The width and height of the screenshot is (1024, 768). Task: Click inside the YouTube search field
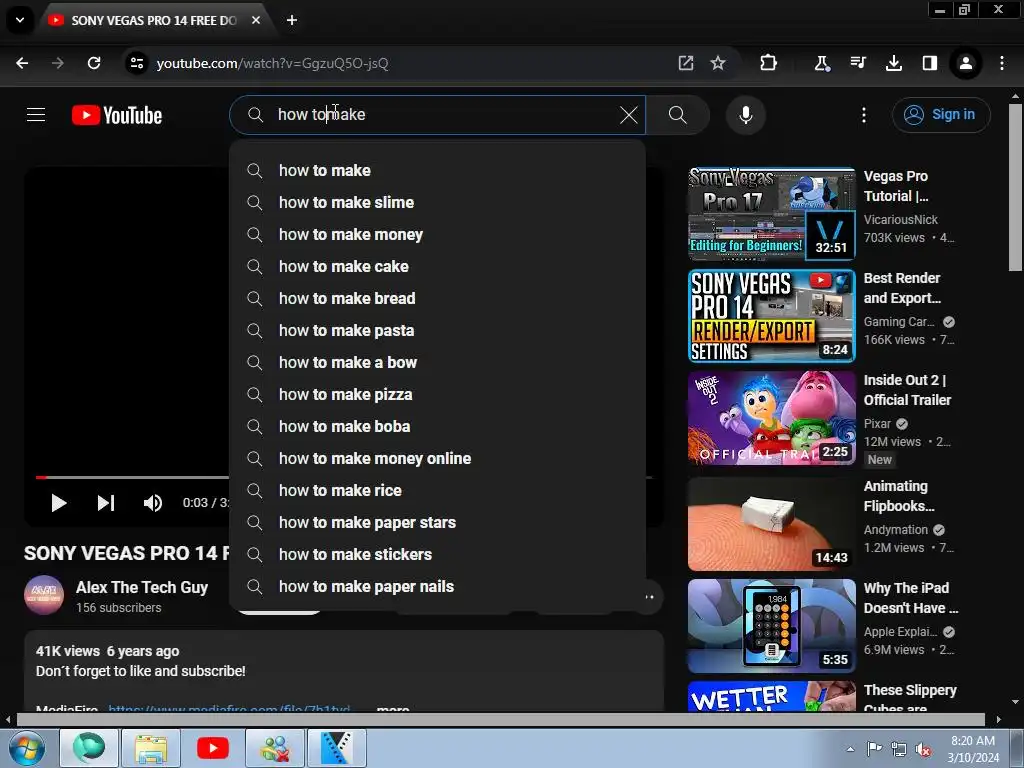click(438, 115)
